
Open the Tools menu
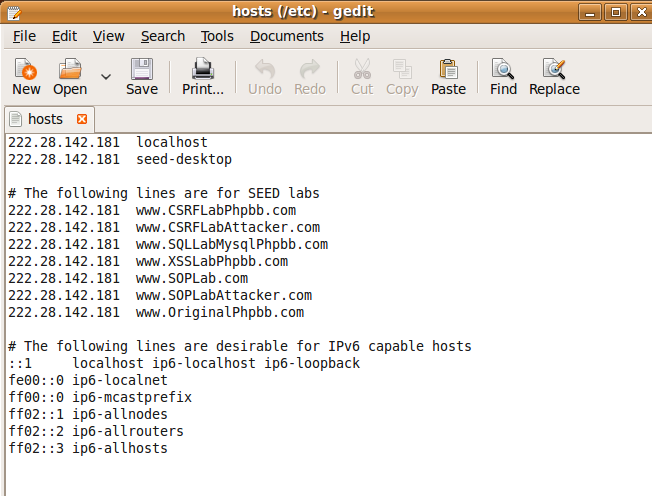point(217,37)
